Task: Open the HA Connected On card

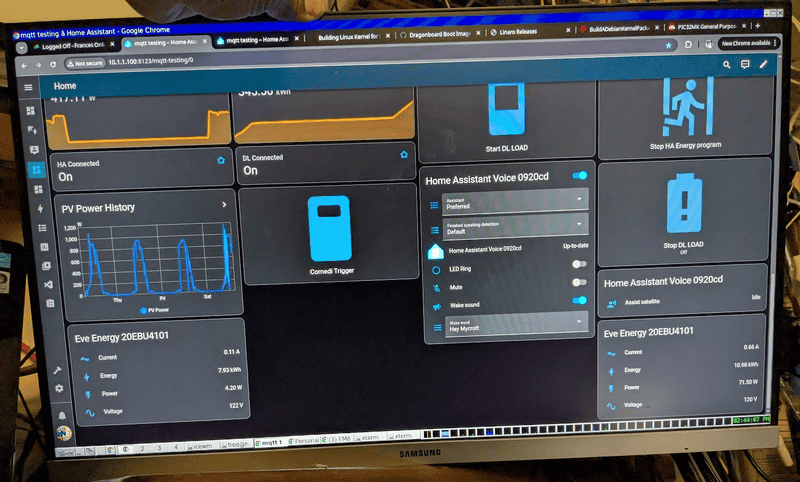Action: (141, 170)
